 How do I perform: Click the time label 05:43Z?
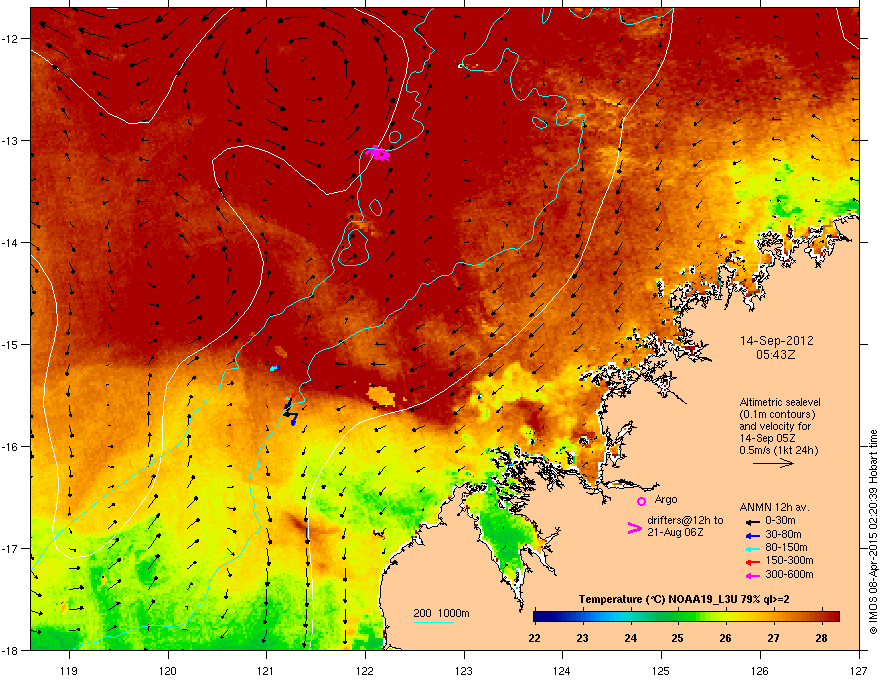point(776,355)
